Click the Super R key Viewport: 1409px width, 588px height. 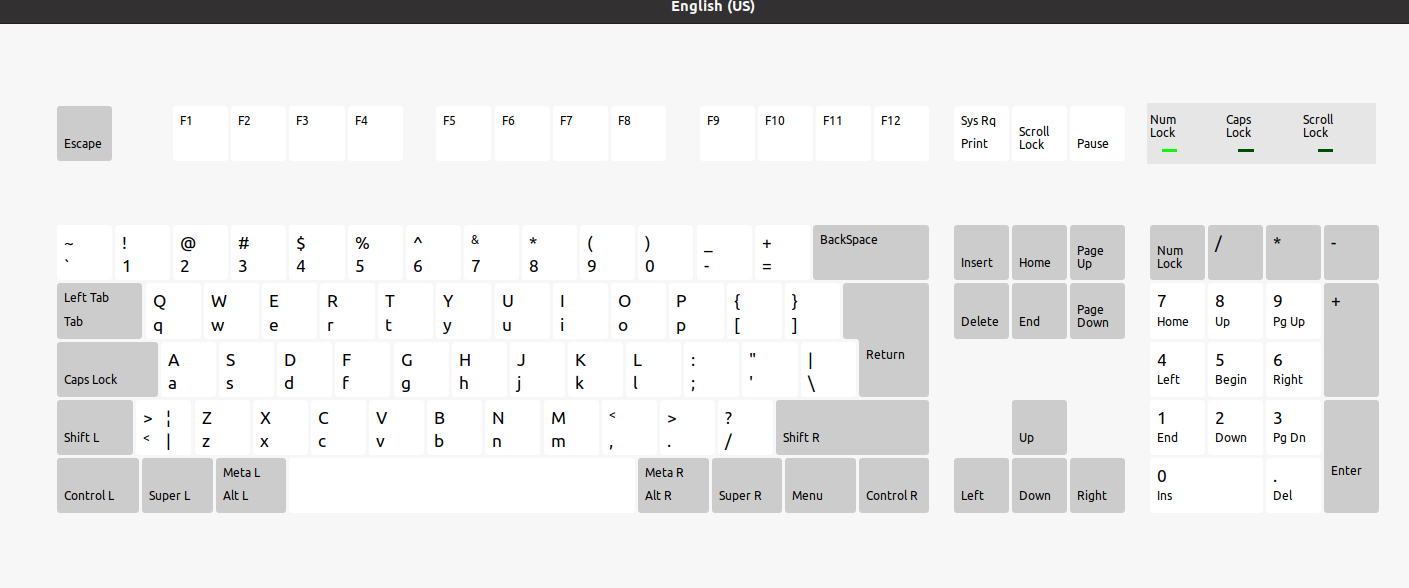[x=747, y=485]
